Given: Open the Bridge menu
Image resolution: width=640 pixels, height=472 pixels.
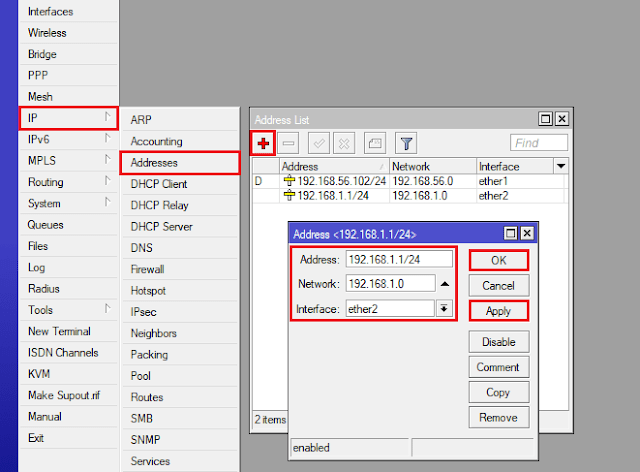Looking at the screenshot, I should click(x=69, y=54).
